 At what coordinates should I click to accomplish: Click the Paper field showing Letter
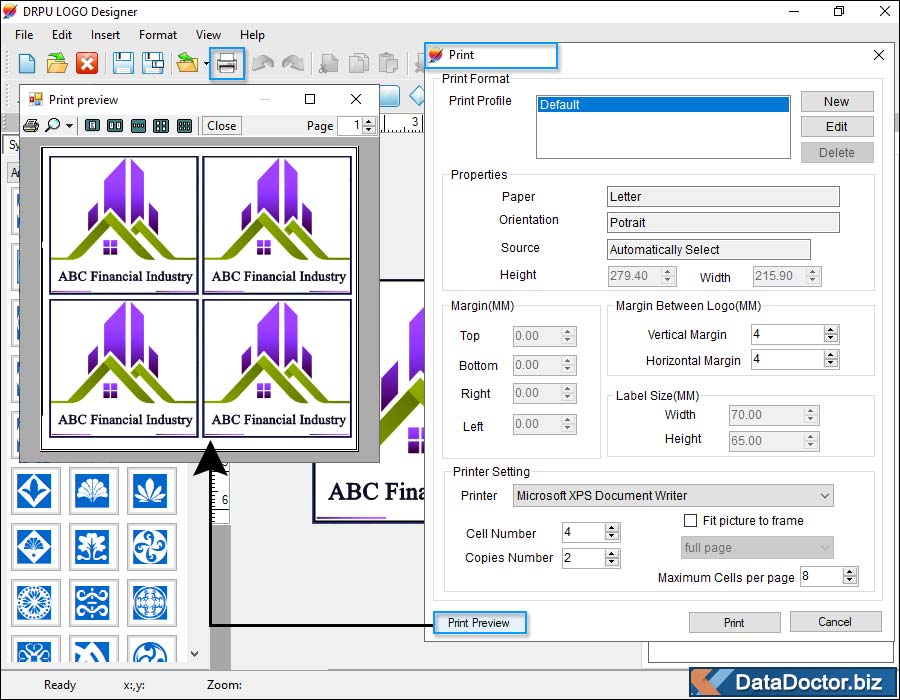(723, 196)
